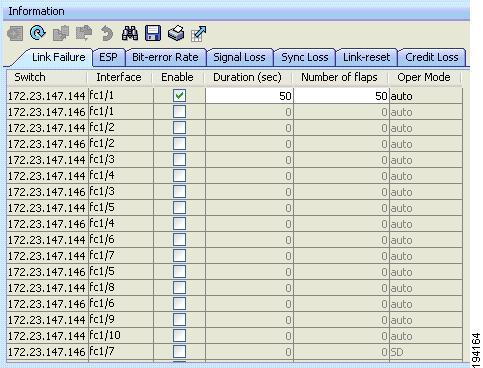Select the fc1/9 interface cell
Image resolution: width=483 pixels, height=368 pixels.
121,320
